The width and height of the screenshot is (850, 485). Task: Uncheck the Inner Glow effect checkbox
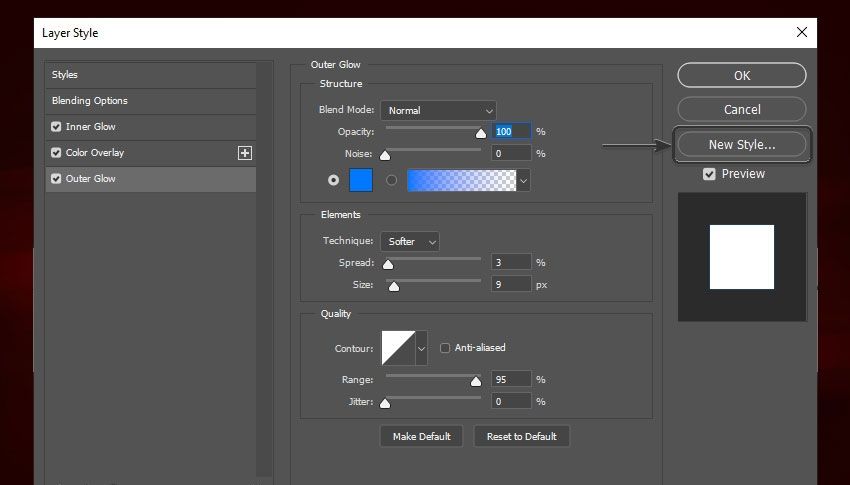pyautogui.click(x=56, y=127)
